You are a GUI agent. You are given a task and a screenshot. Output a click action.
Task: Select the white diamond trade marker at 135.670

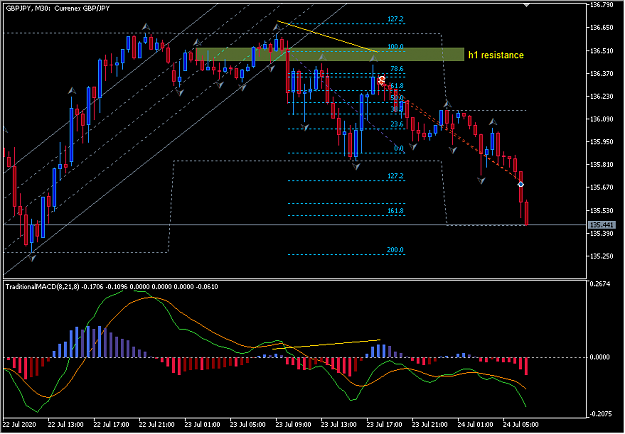coord(521,185)
